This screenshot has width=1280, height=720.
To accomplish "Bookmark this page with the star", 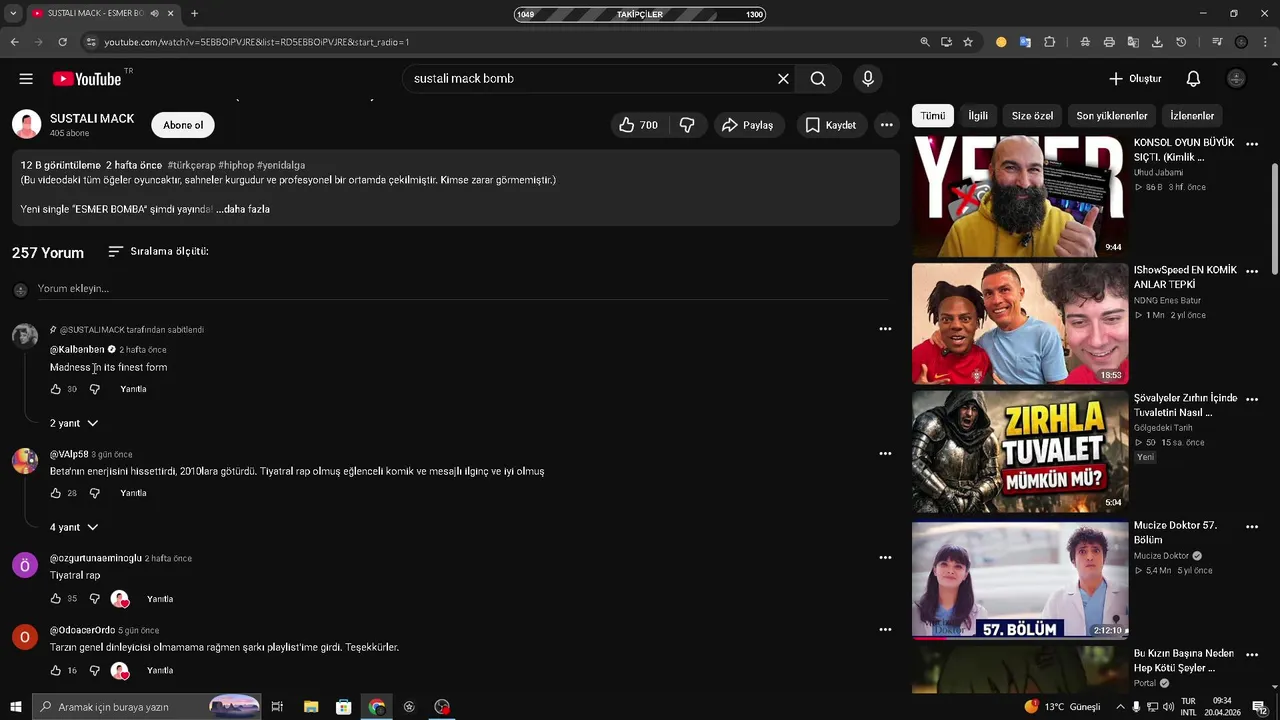I will [x=968, y=42].
